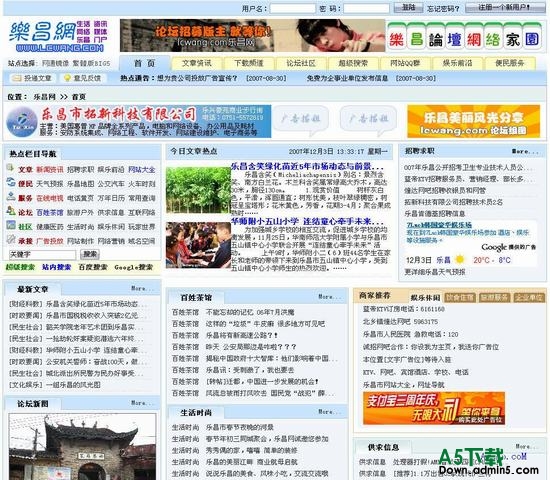Open More link in 生活时尚 panel
This screenshot has height=480, width=550.
[x=329, y=412]
